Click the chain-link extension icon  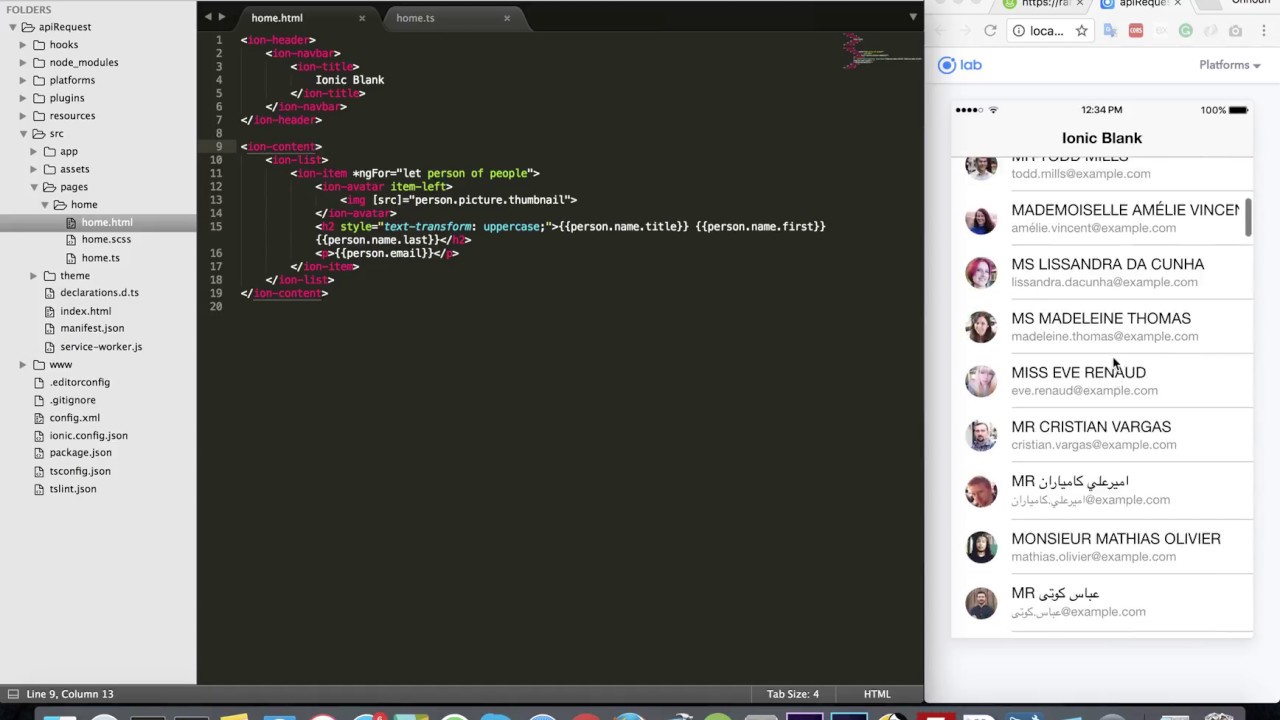pyautogui.click(x=1210, y=31)
